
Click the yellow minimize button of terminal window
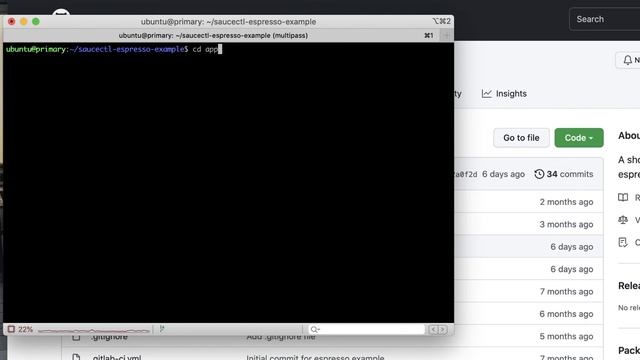[24, 21]
